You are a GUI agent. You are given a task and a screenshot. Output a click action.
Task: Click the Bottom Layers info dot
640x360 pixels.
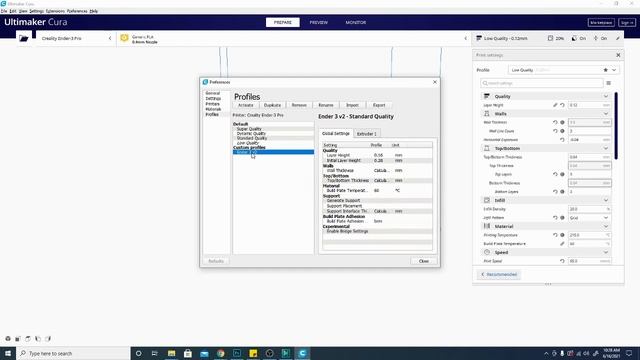click(x=562, y=191)
